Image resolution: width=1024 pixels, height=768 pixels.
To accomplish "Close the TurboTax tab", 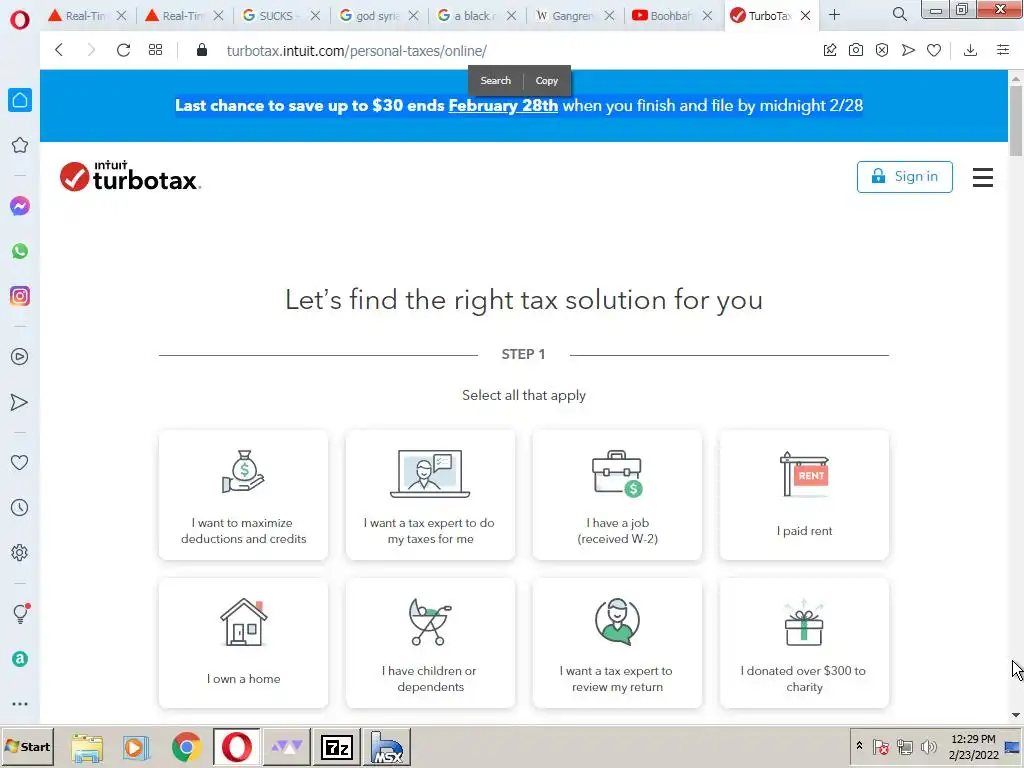I will pos(805,16).
